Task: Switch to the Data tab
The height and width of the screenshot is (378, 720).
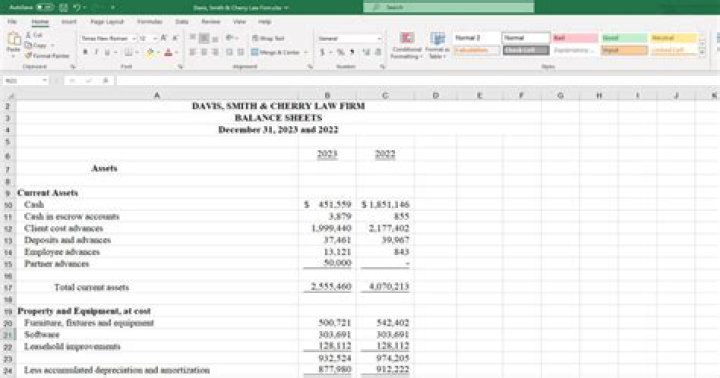Action: [x=182, y=22]
